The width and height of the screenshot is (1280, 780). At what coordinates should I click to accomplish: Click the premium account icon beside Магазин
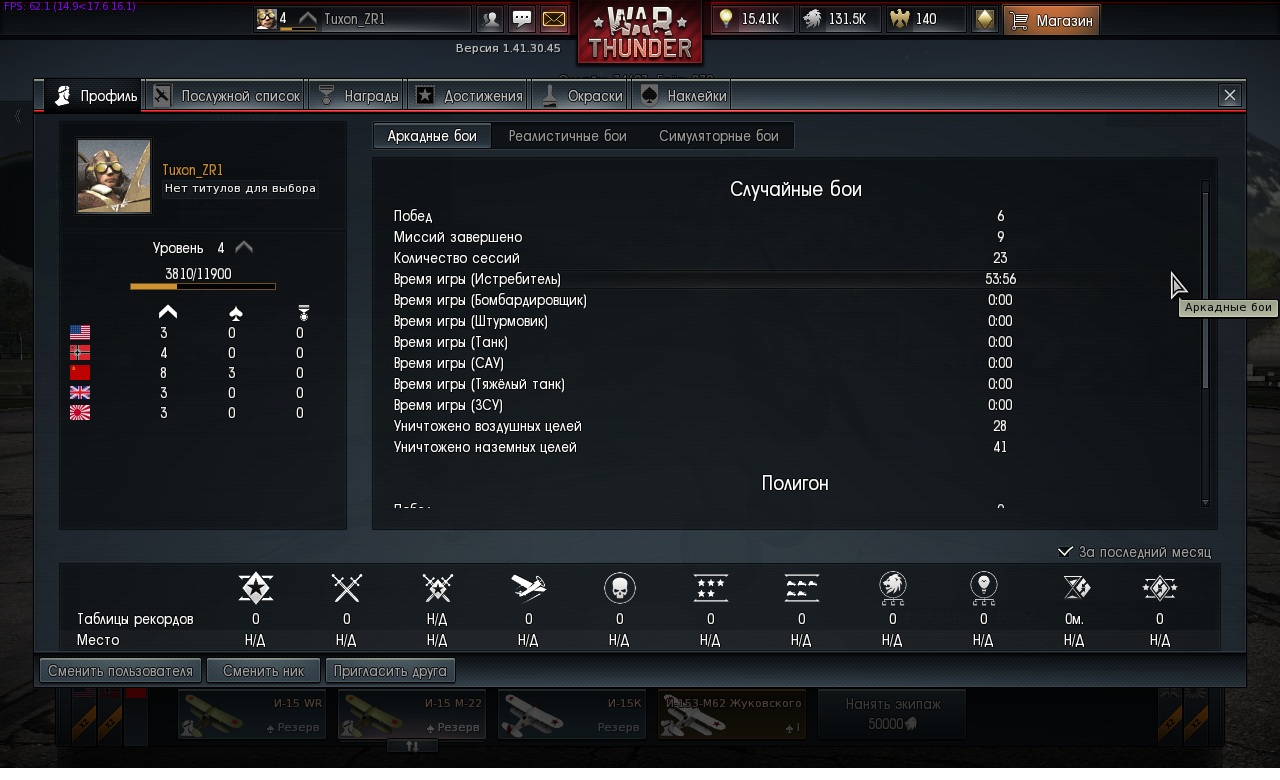click(985, 19)
